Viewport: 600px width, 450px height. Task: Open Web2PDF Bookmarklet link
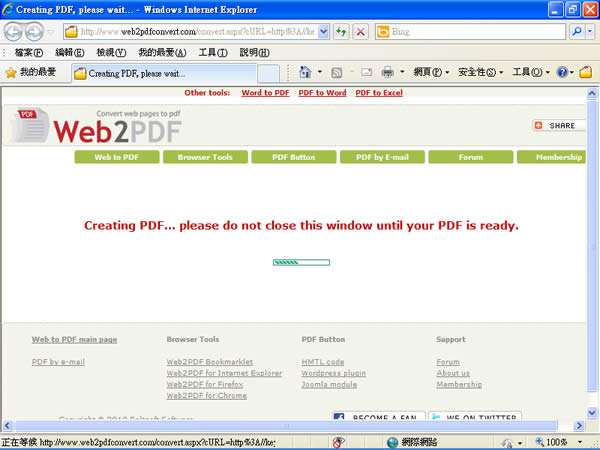click(210, 362)
